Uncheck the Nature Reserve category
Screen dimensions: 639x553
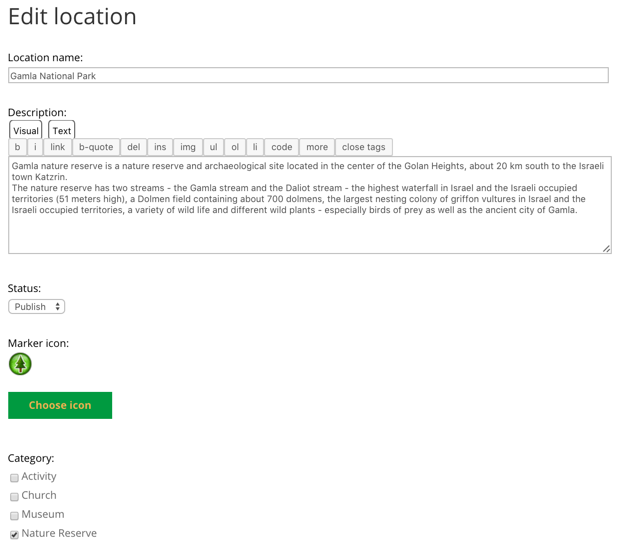click(x=14, y=534)
